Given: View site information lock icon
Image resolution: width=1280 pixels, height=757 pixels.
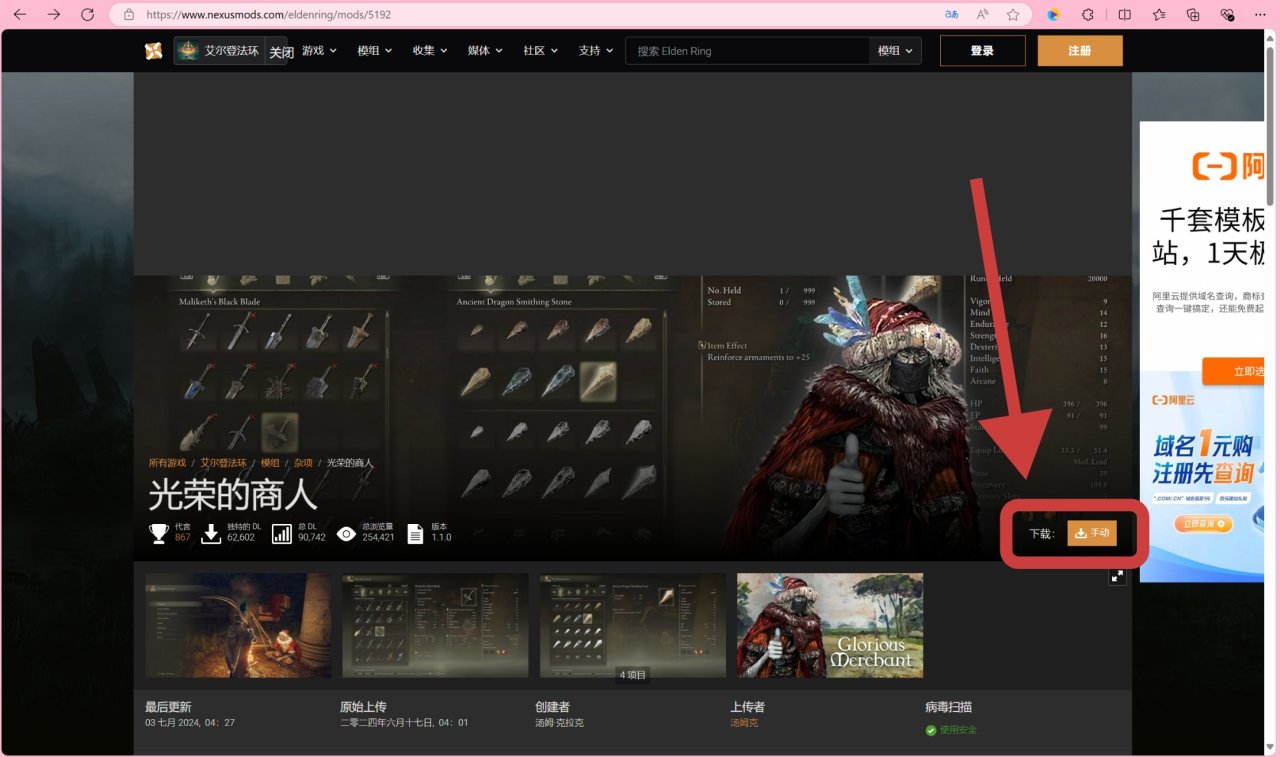Looking at the screenshot, I should click(x=128, y=15).
